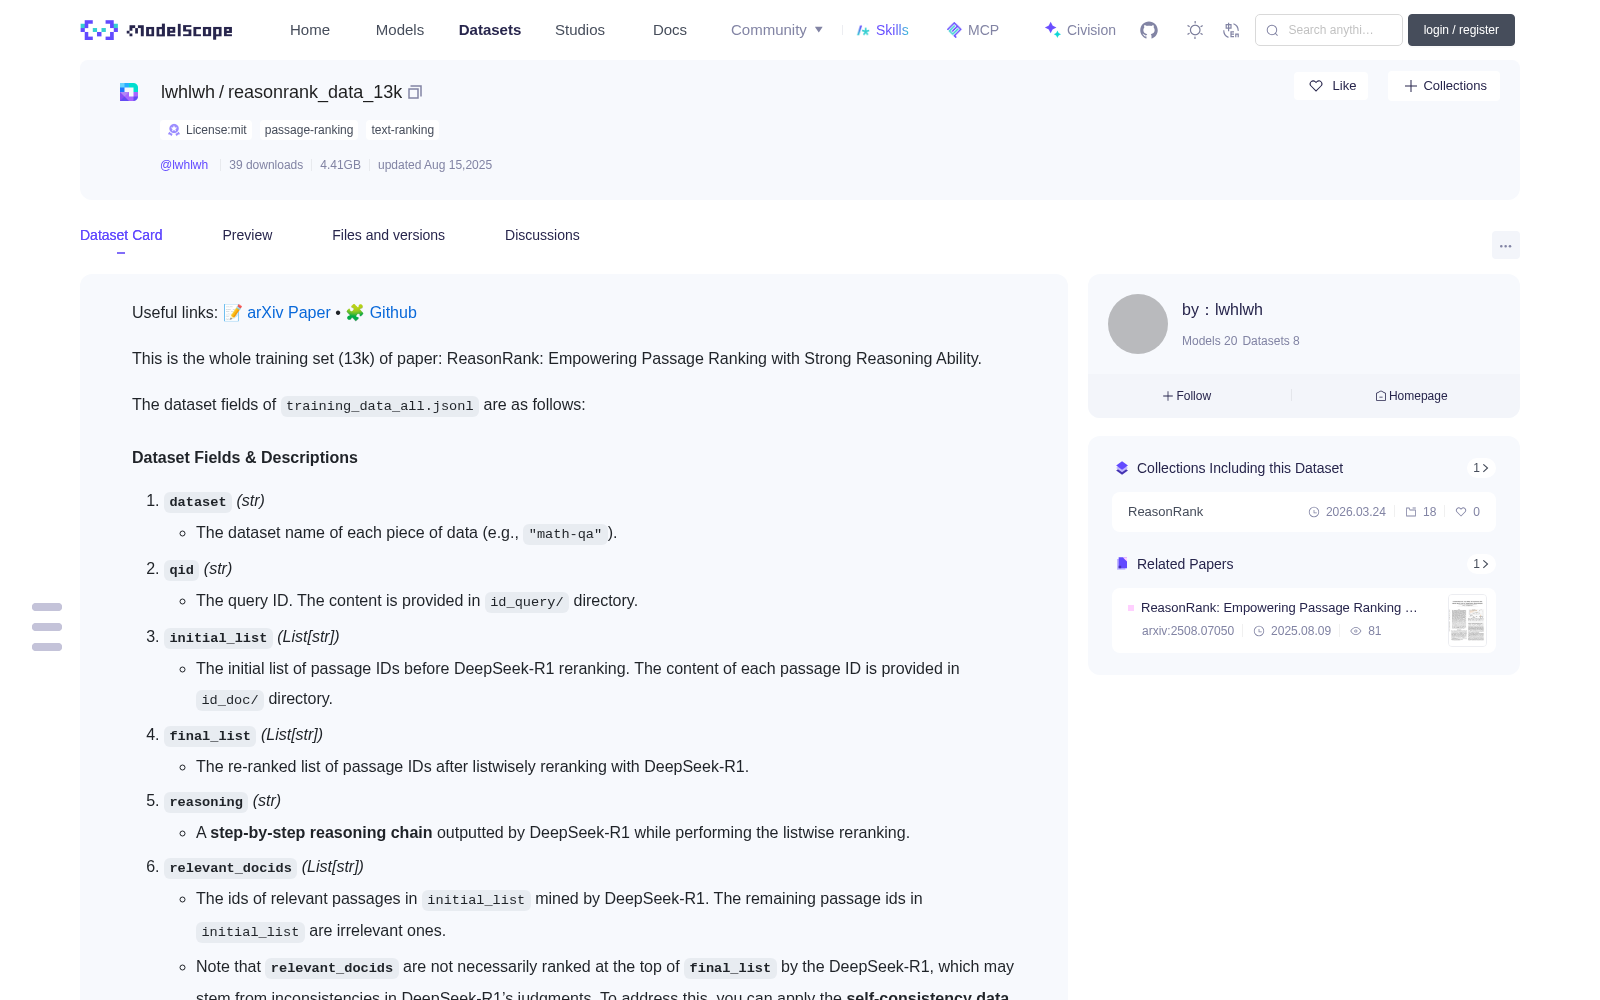Click the Datasets 8 count text

coord(1271,341)
